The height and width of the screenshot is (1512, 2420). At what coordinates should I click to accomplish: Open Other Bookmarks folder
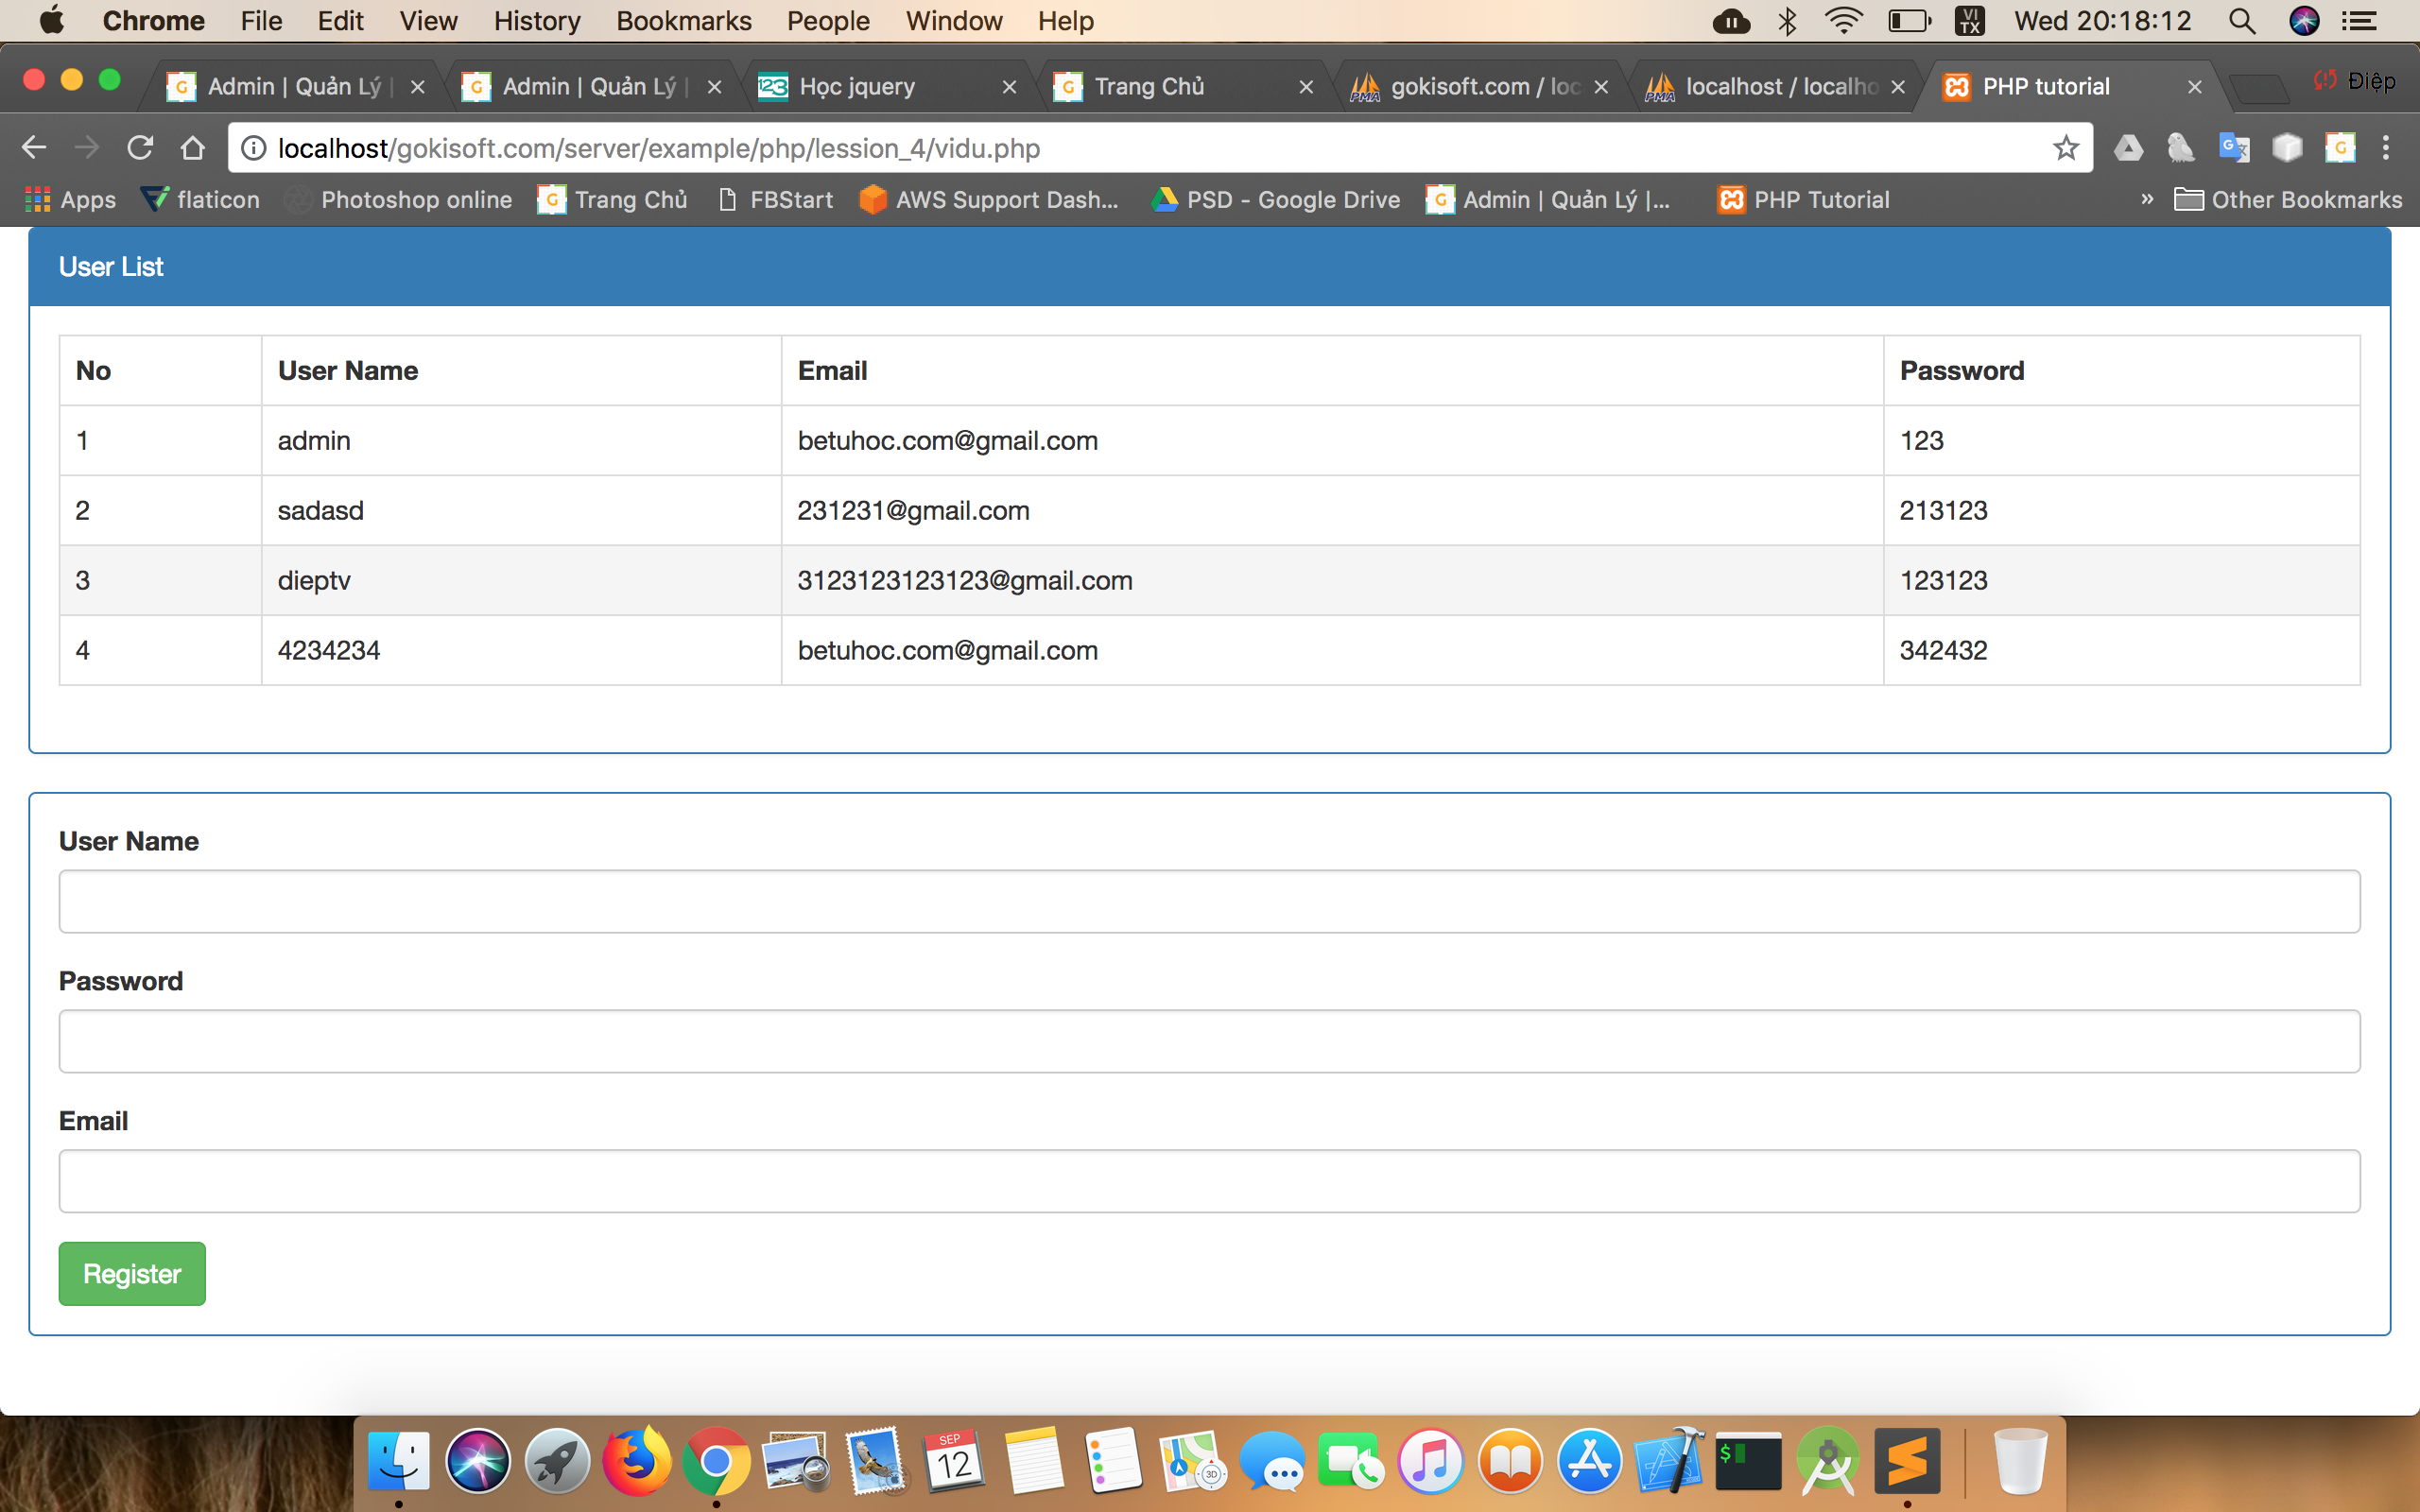click(2288, 199)
